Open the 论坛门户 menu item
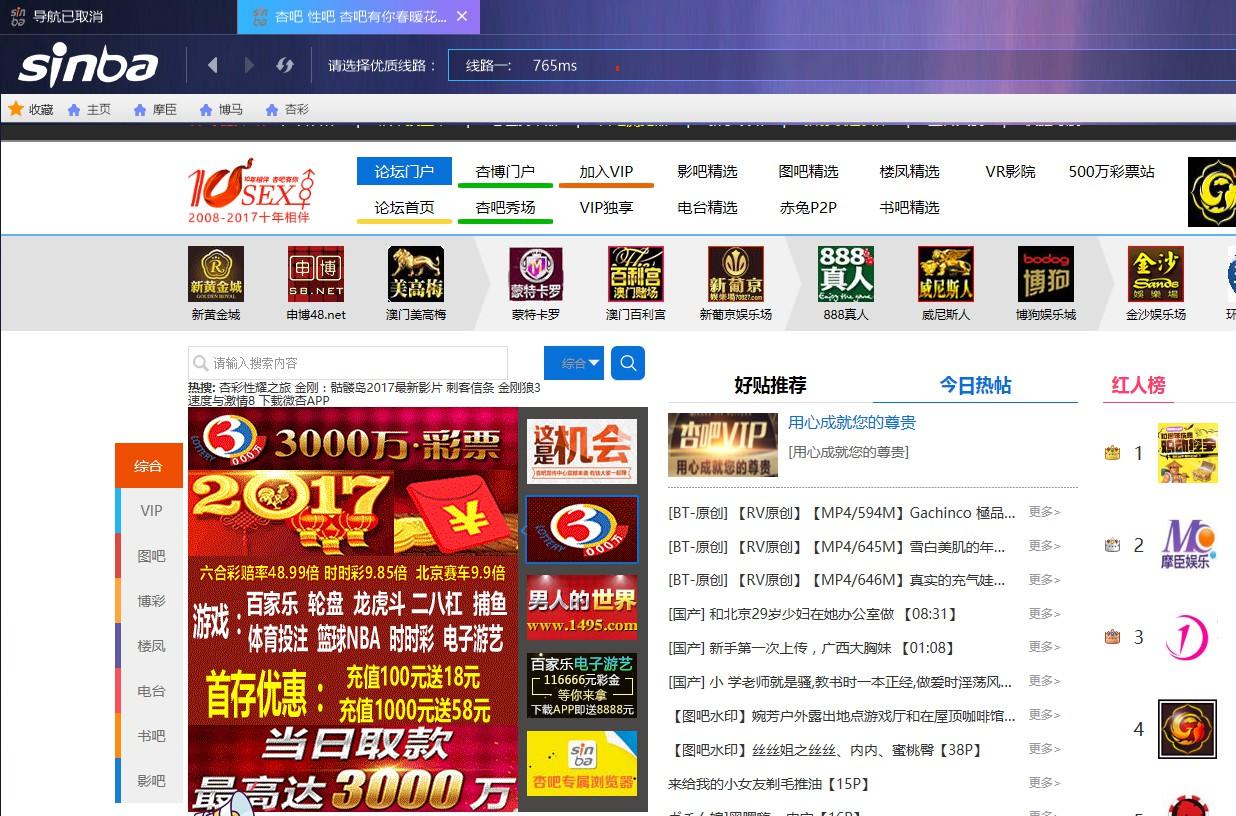 coord(404,171)
